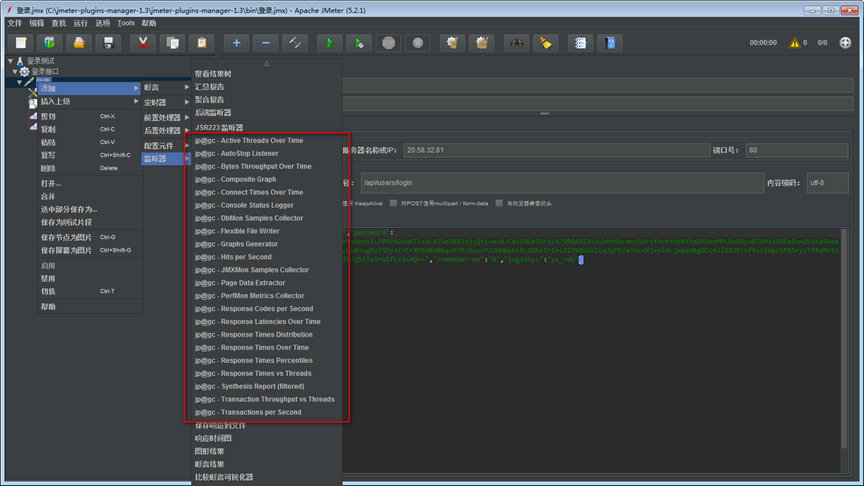Image resolution: width=864 pixels, height=486 pixels.
Task: Open the Templates toolbar icon
Action: pos(50,43)
